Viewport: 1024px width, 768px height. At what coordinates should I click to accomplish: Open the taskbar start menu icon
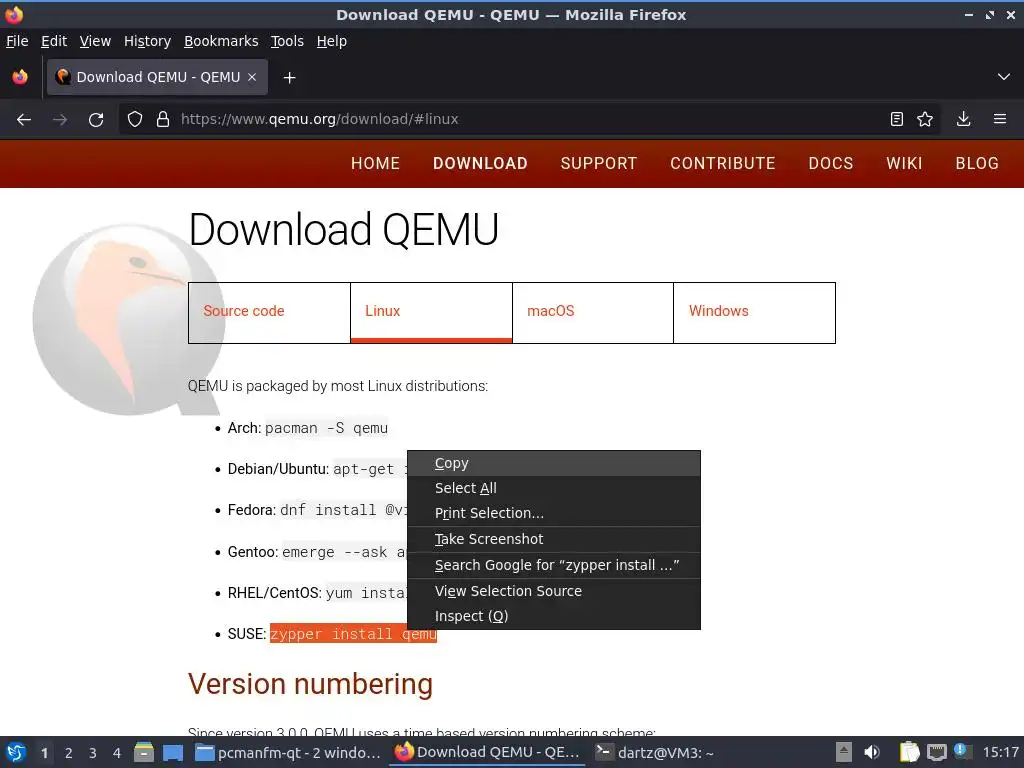pos(16,752)
